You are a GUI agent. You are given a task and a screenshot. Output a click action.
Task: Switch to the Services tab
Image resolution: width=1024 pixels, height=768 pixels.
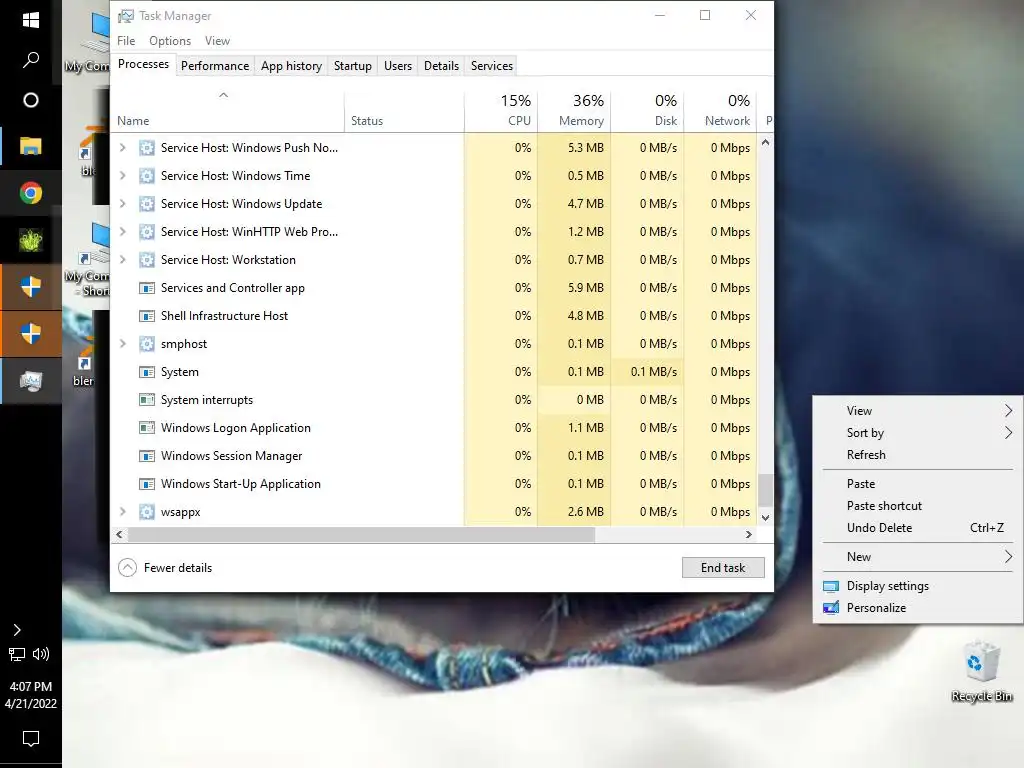492,66
